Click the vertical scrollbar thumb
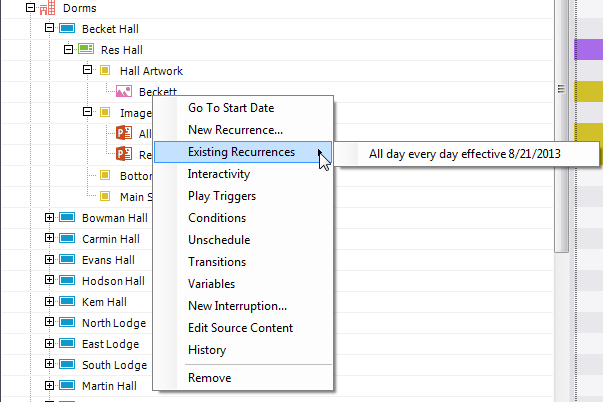Image resolution: width=603 pixels, height=402 pixels. click(x=561, y=125)
